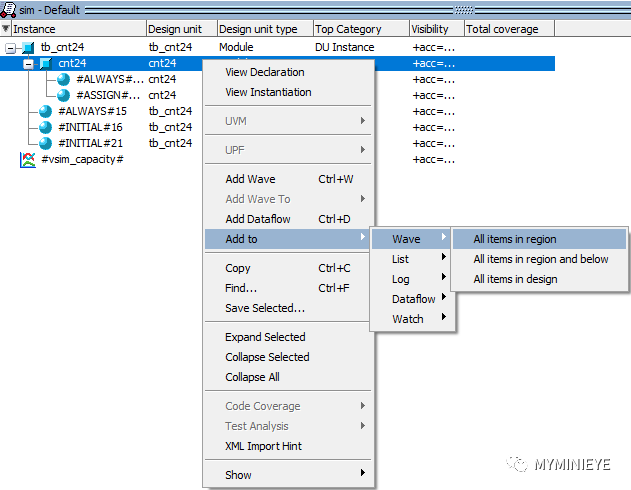631x490 pixels.
Task: Click the Instance column filter triangle icon
Action: point(6,29)
